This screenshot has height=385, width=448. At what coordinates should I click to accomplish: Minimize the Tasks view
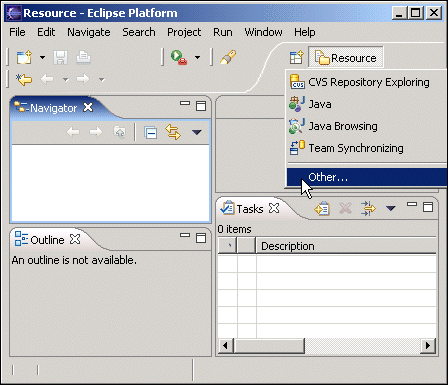point(412,204)
